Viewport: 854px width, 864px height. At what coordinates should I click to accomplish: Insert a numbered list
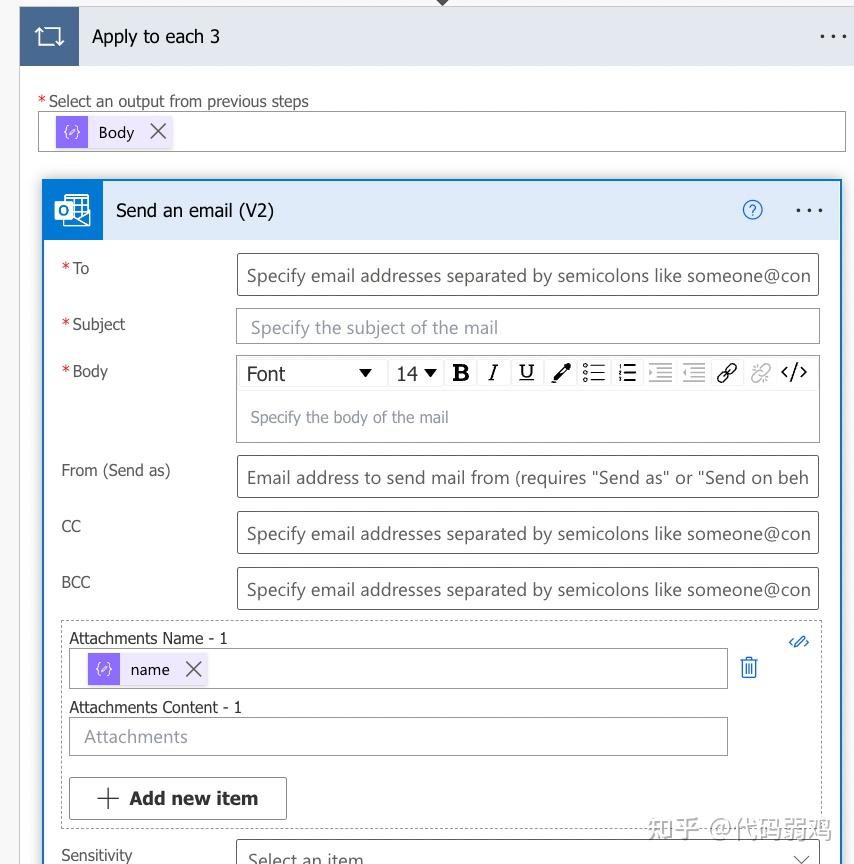click(627, 373)
